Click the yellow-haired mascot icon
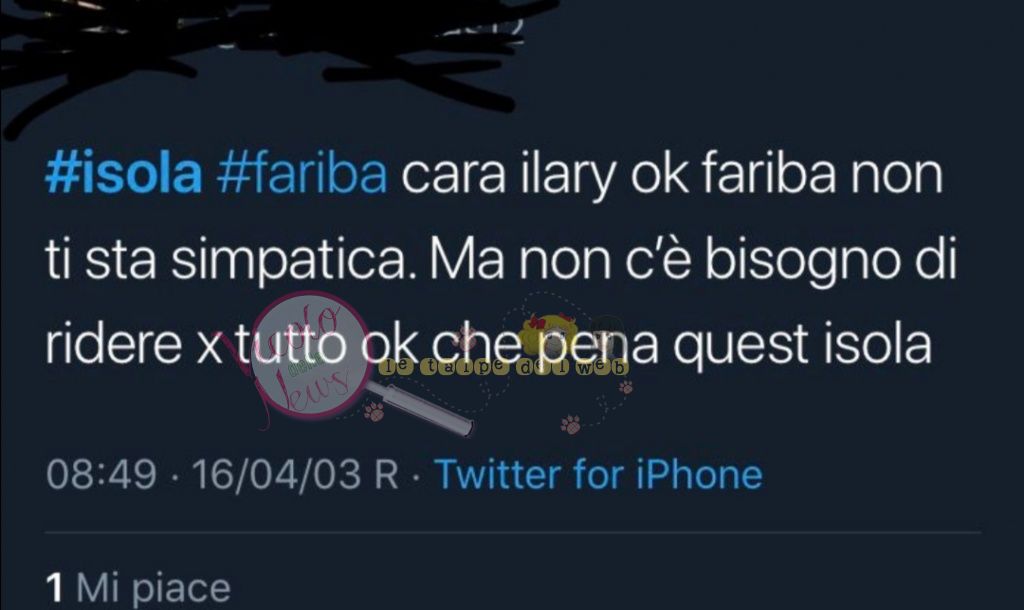Screen dimensions: 1024x610 click(x=551, y=332)
